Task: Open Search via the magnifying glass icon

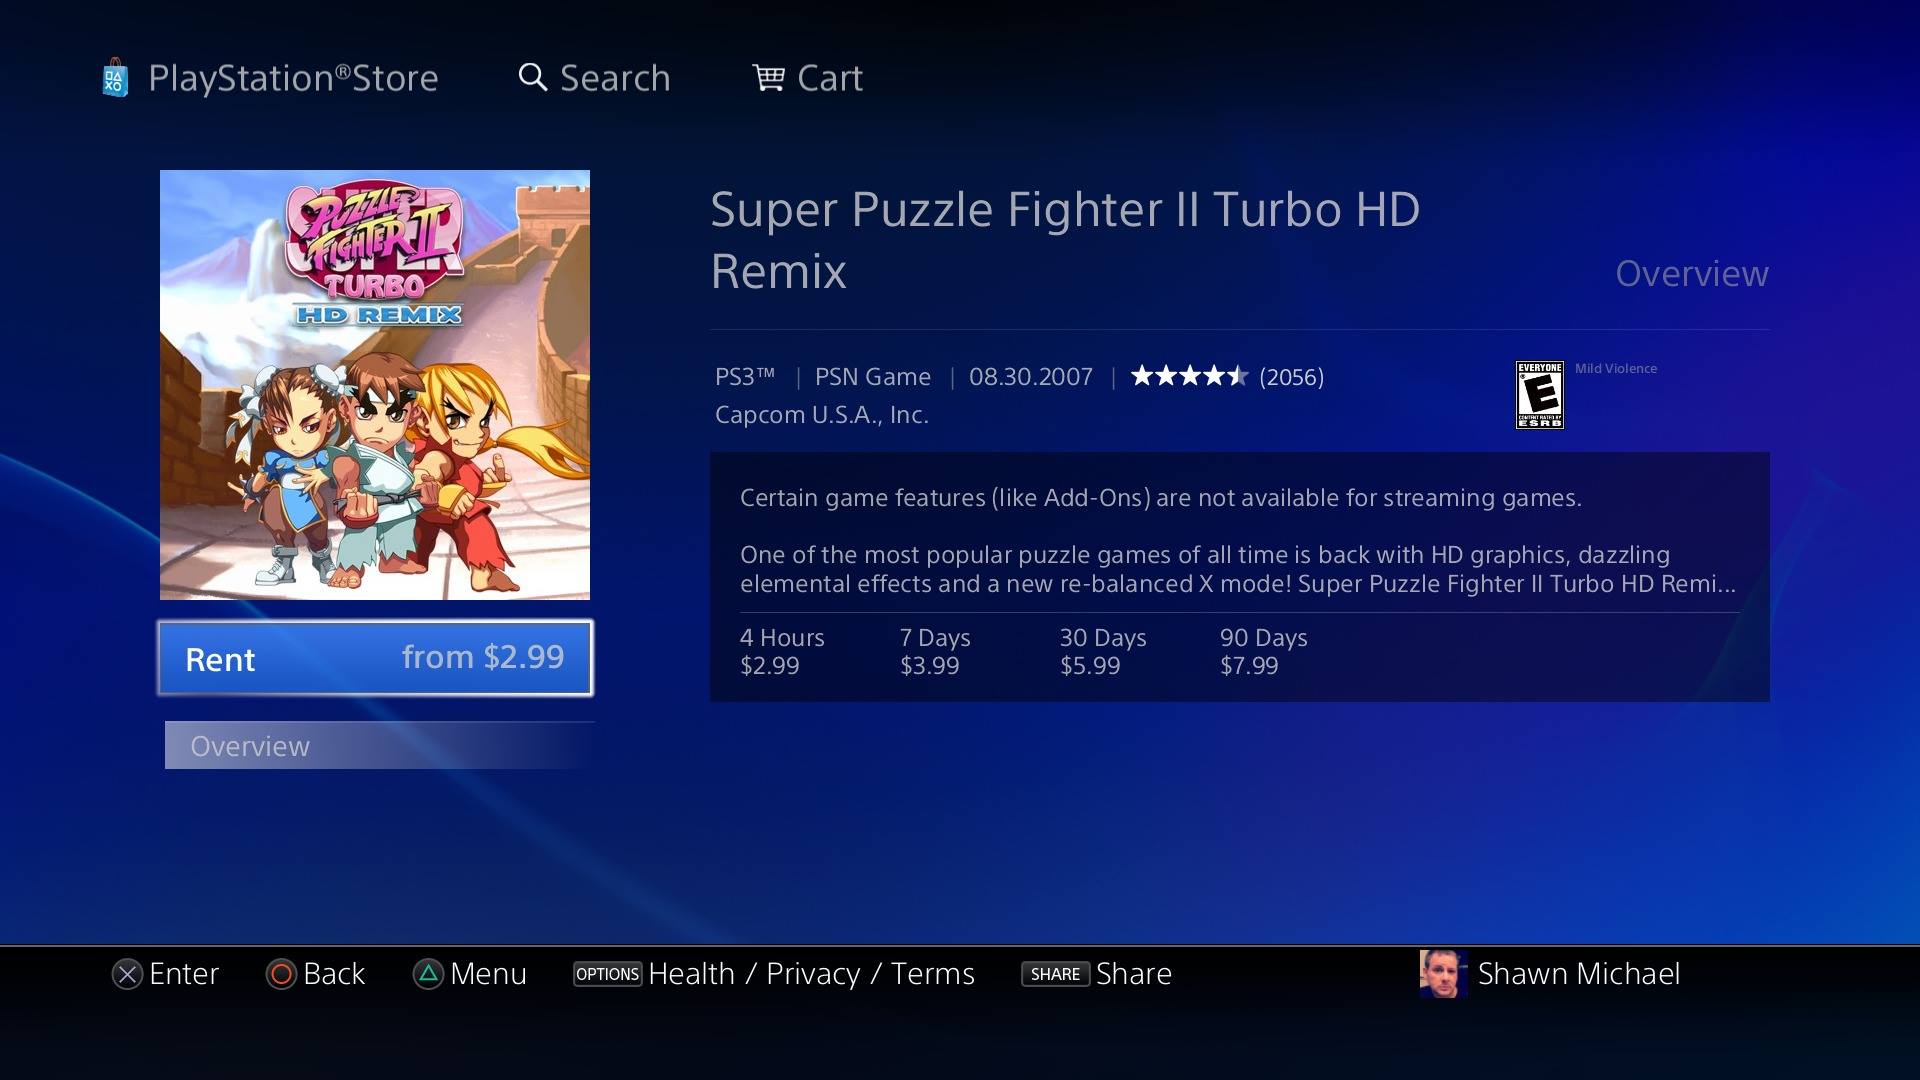Action: [x=533, y=78]
